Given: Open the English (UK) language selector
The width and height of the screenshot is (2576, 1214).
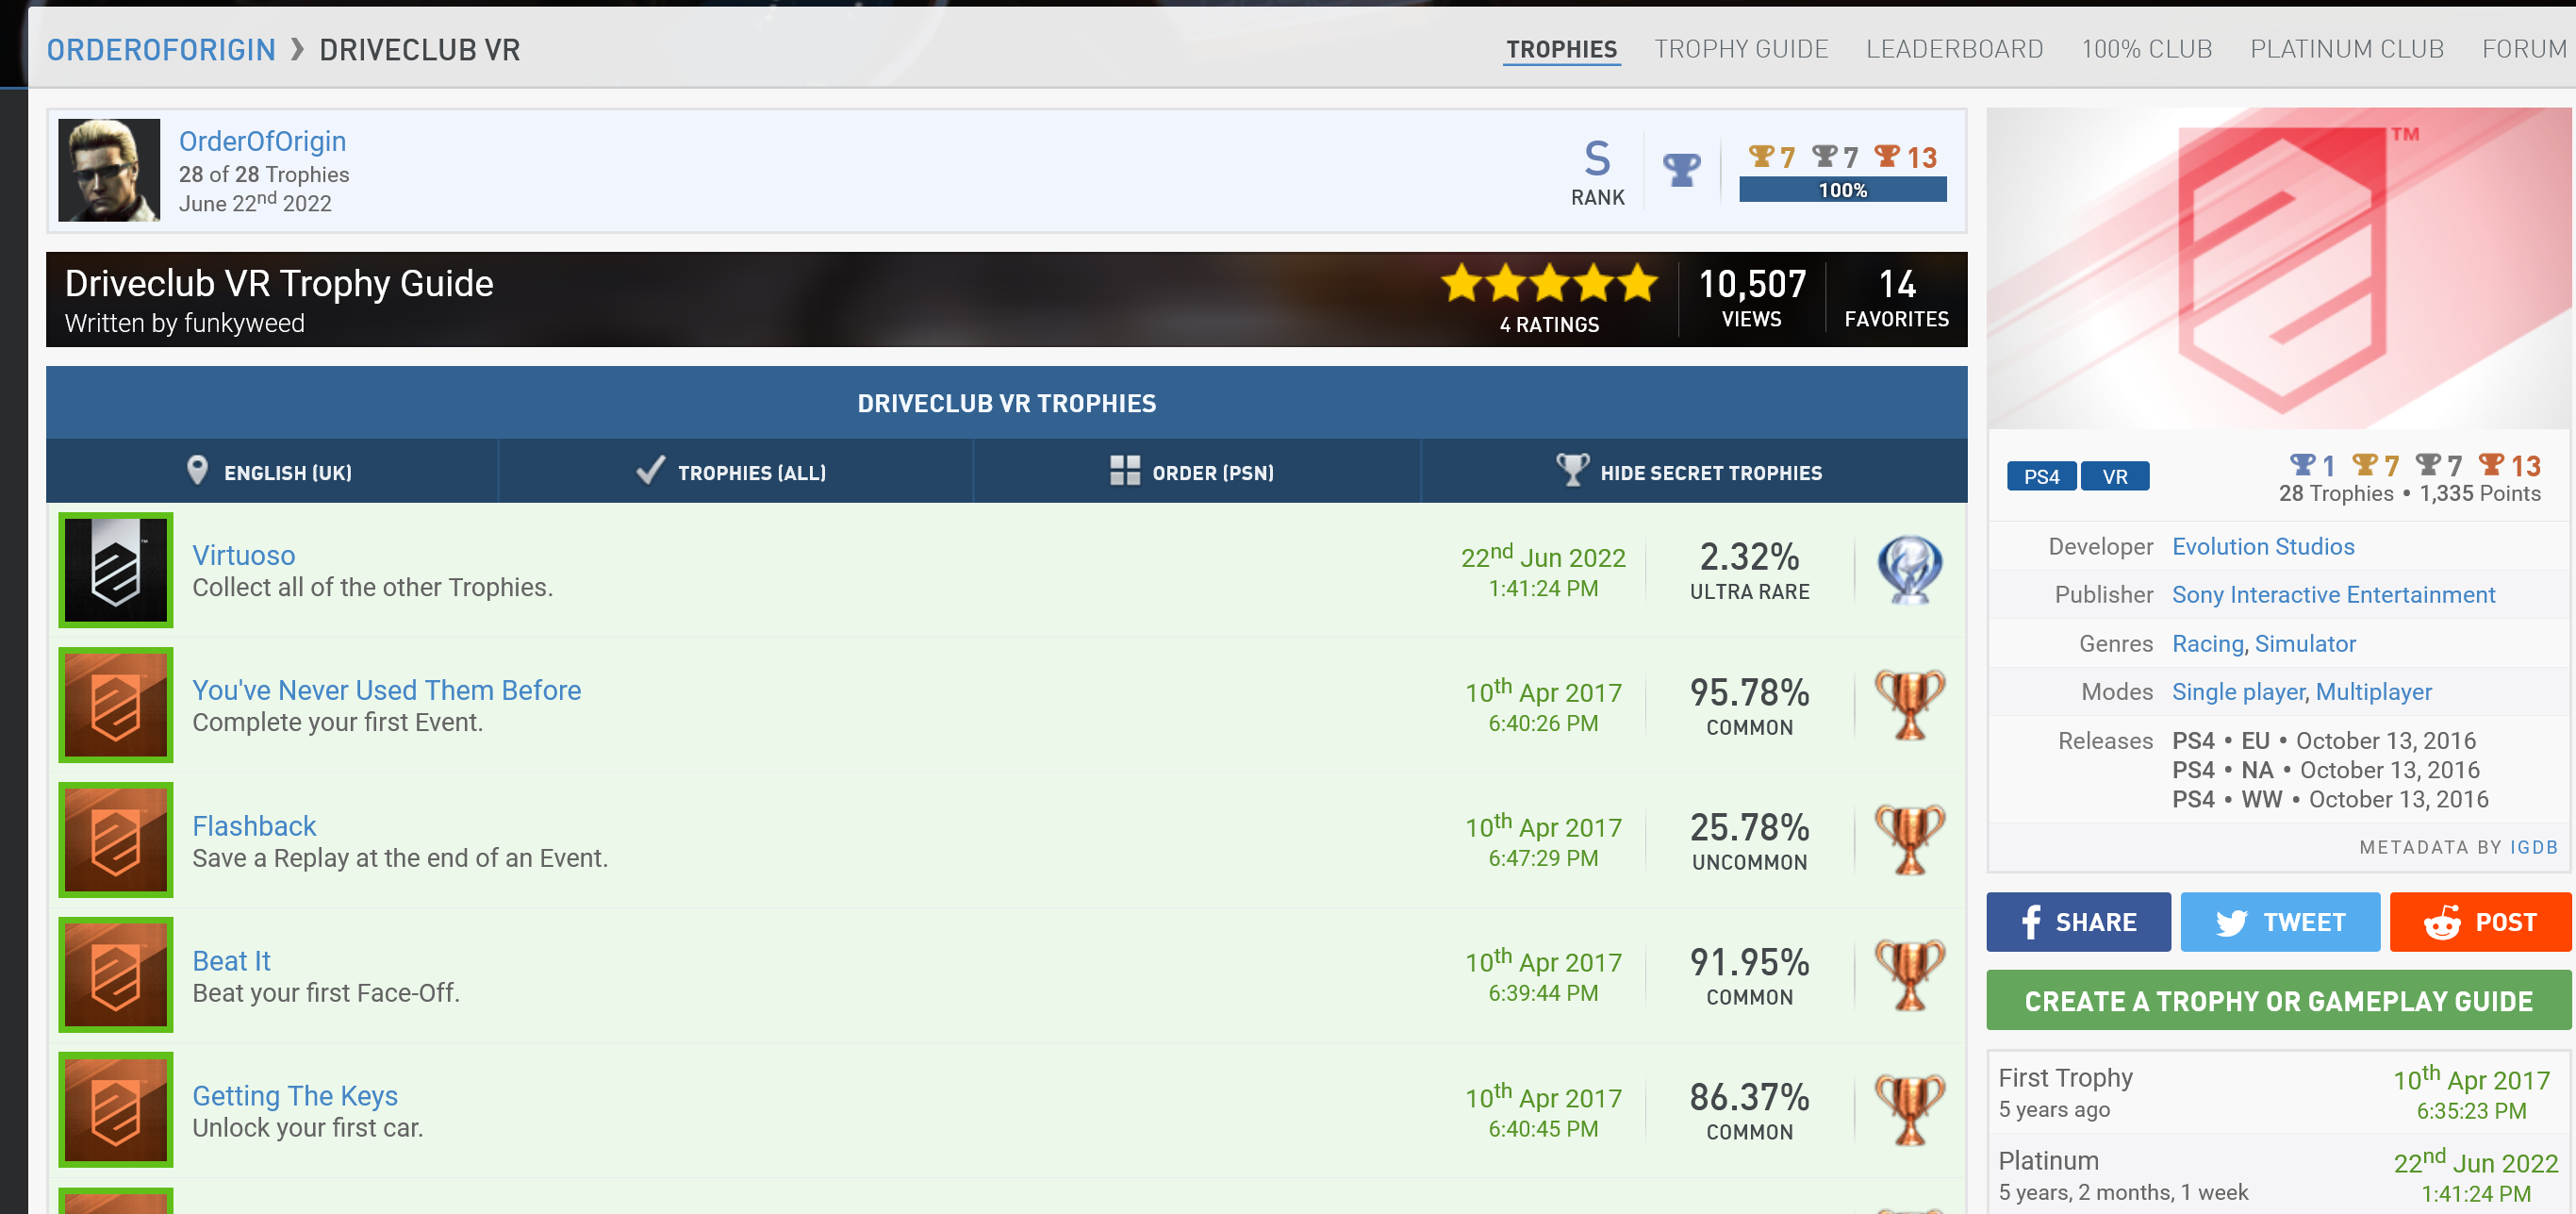Looking at the screenshot, I should [271, 472].
